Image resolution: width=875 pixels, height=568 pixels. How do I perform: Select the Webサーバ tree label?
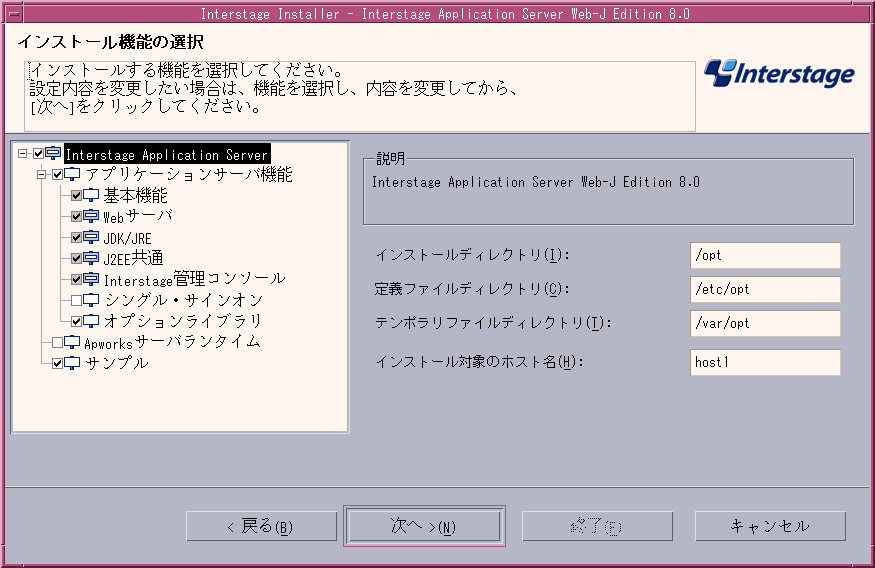point(138,216)
